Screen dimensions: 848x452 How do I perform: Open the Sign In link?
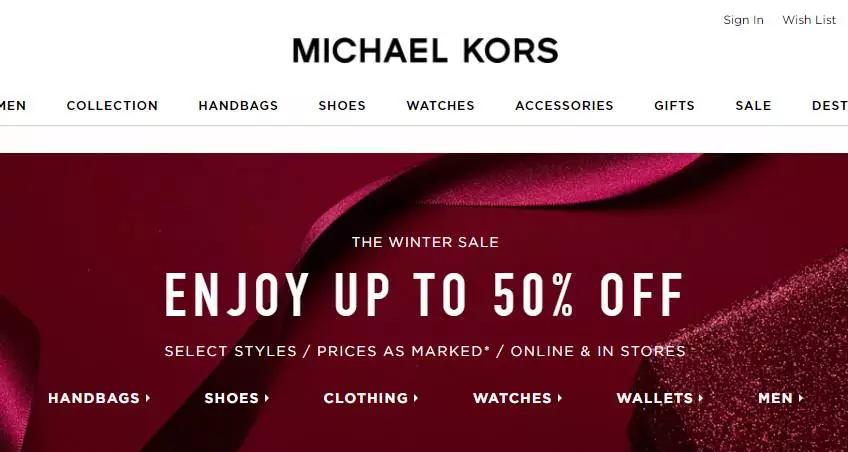pyautogui.click(x=744, y=20)
